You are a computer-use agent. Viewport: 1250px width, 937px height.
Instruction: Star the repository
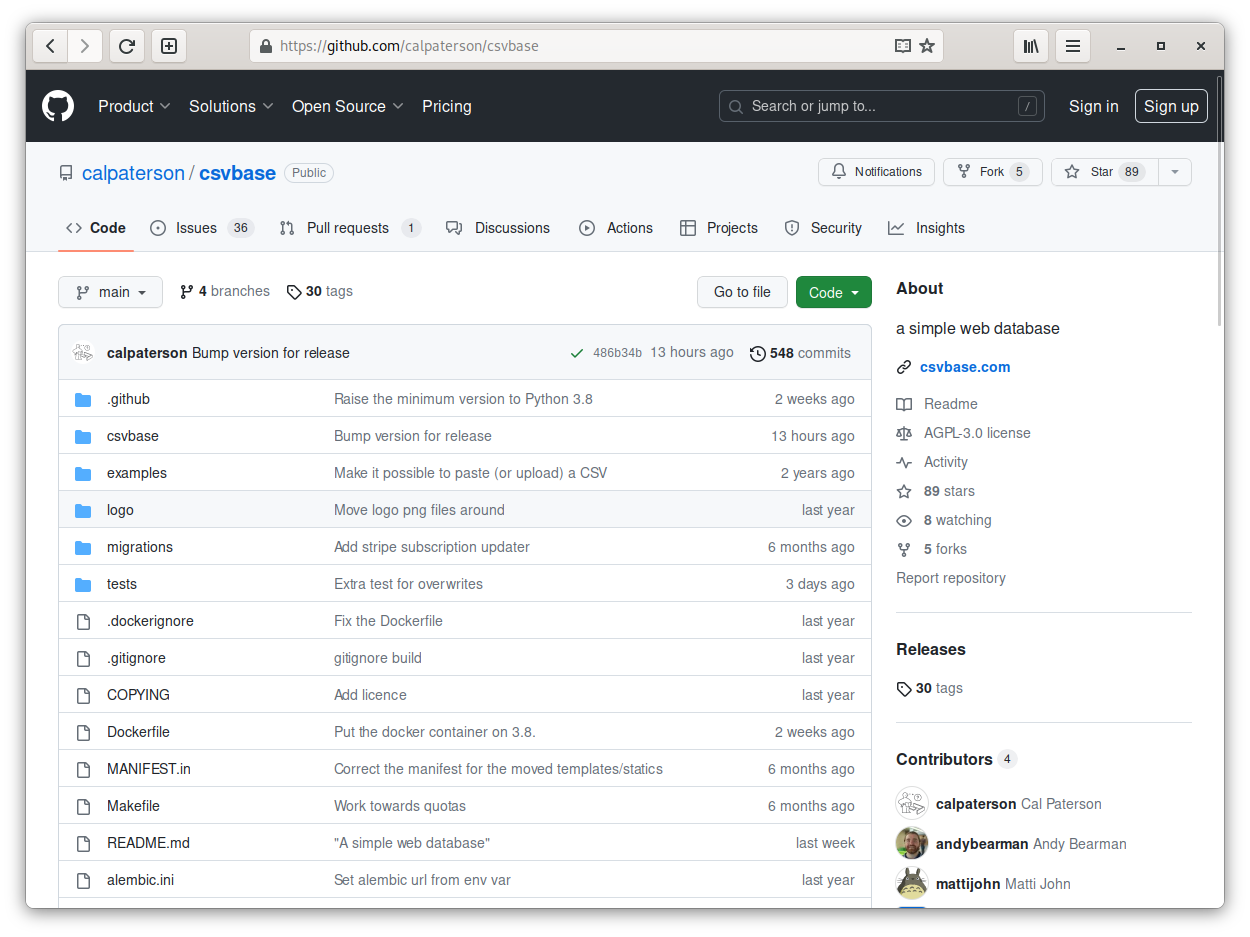(1100, 172)
